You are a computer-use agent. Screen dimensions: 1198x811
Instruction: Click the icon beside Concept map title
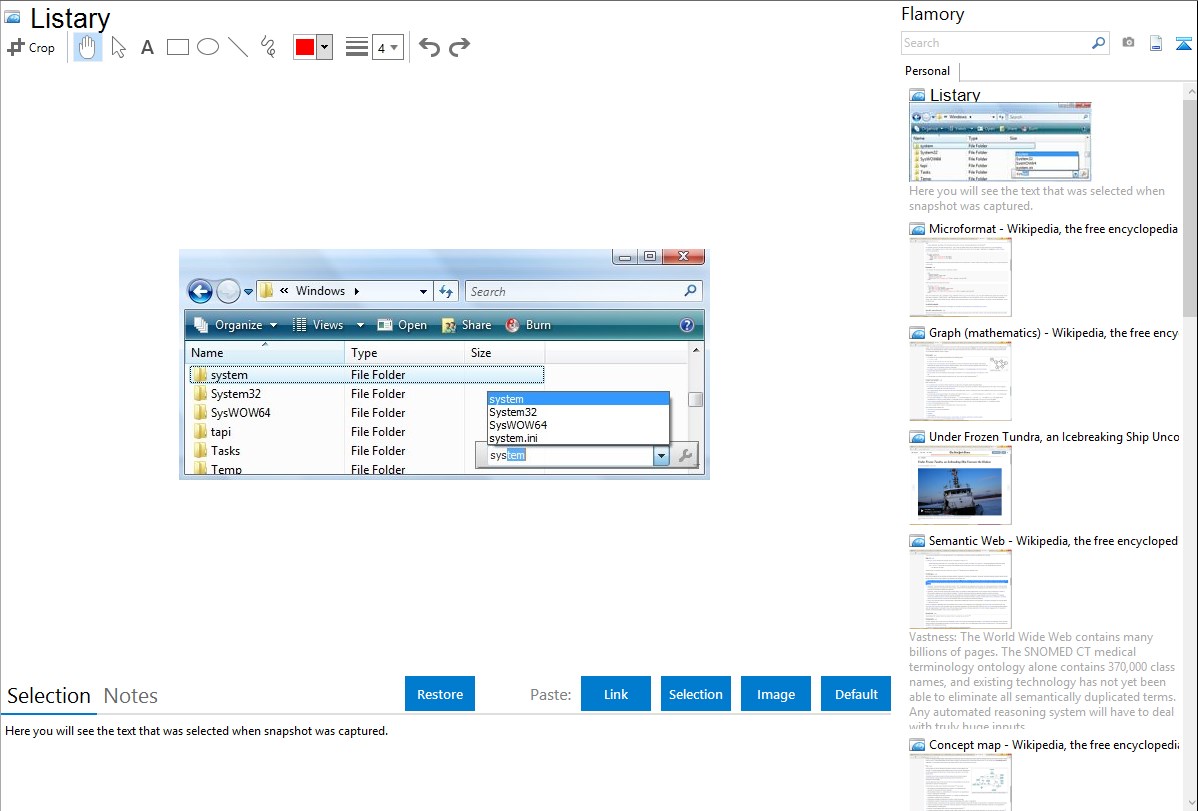(x=917, y=745)
